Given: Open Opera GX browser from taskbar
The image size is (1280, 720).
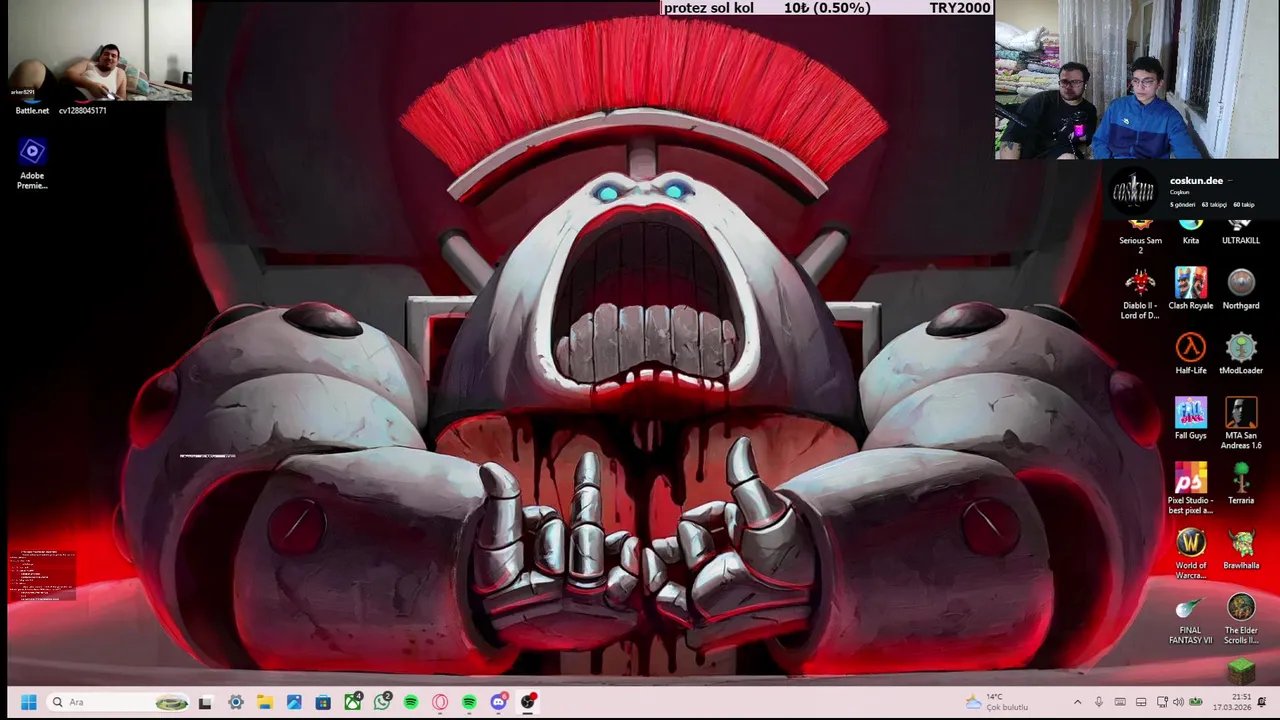Looking at the screenshot, I should point(440,702).
